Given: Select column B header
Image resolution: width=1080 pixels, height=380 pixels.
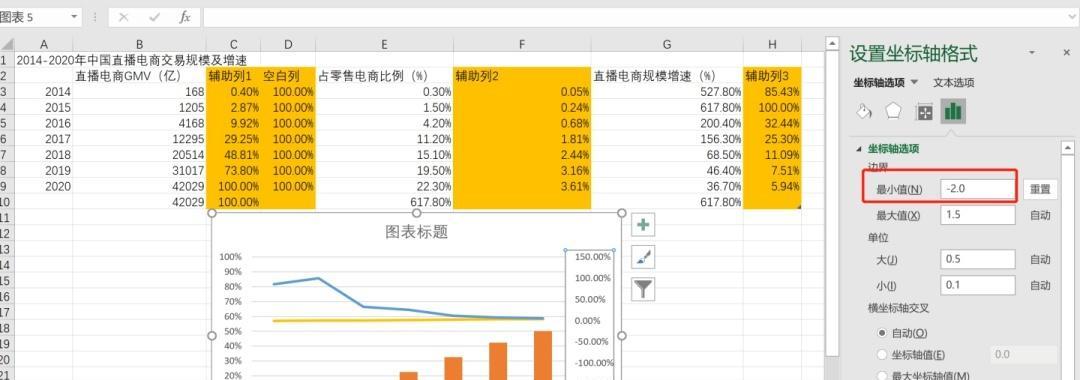Looking at the screenshot, I should pos(139,45).
